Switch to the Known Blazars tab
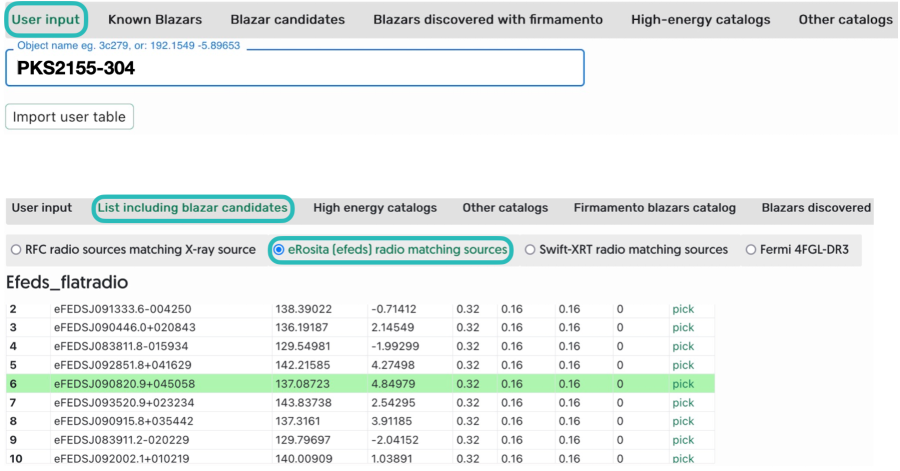This screenshot has width=900, height=471. coord(155,20)
